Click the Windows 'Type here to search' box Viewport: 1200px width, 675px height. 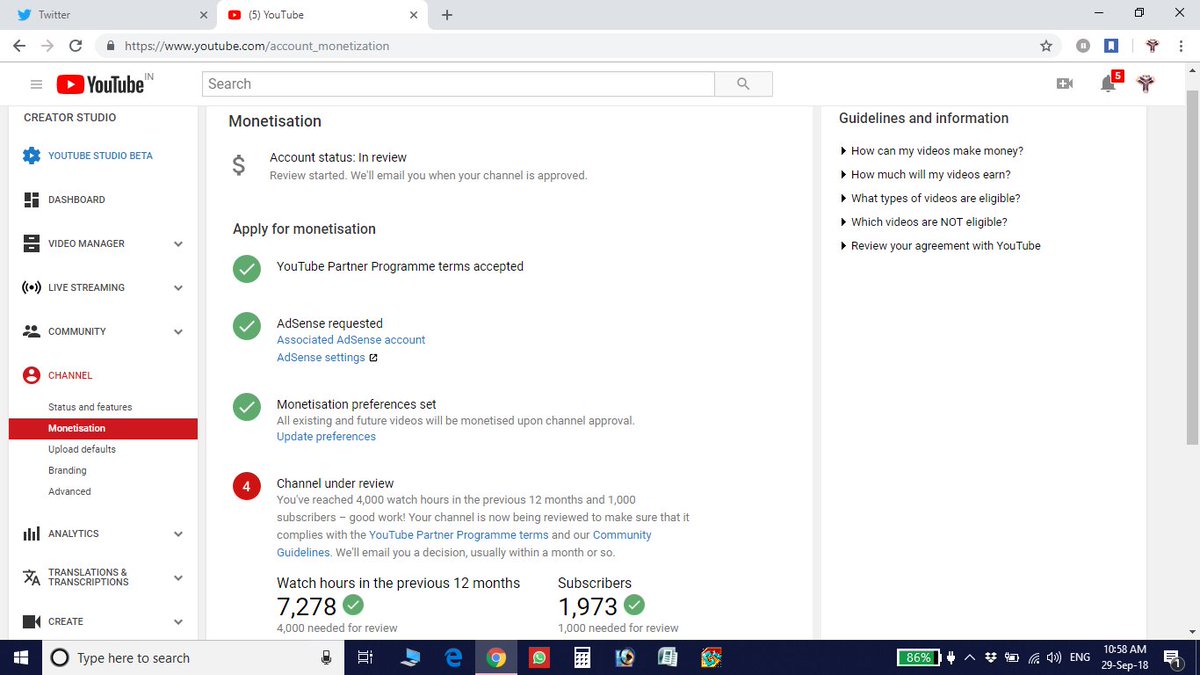(192, 657)
